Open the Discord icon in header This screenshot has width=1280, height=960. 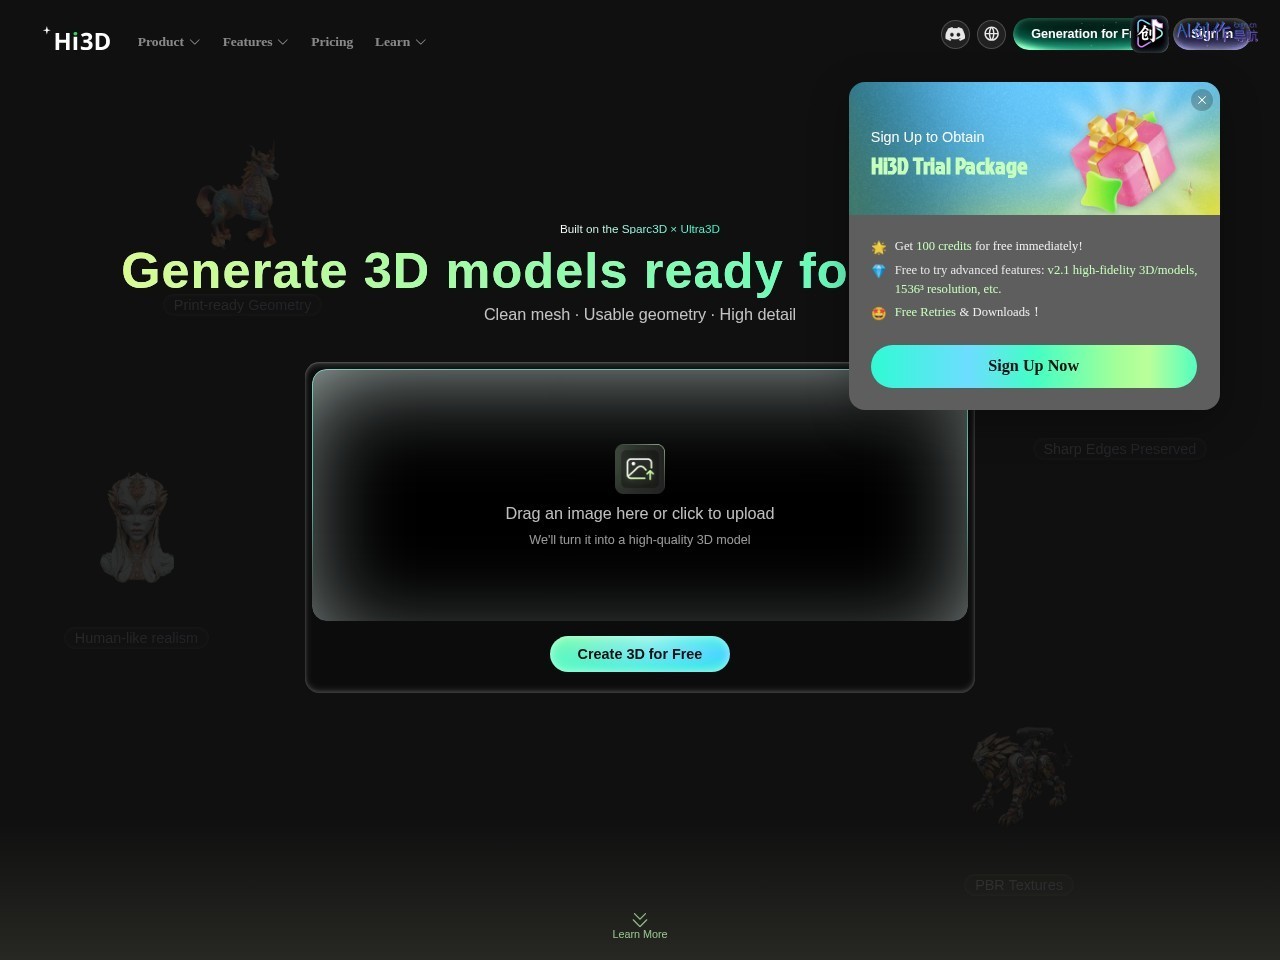point(955,34)
